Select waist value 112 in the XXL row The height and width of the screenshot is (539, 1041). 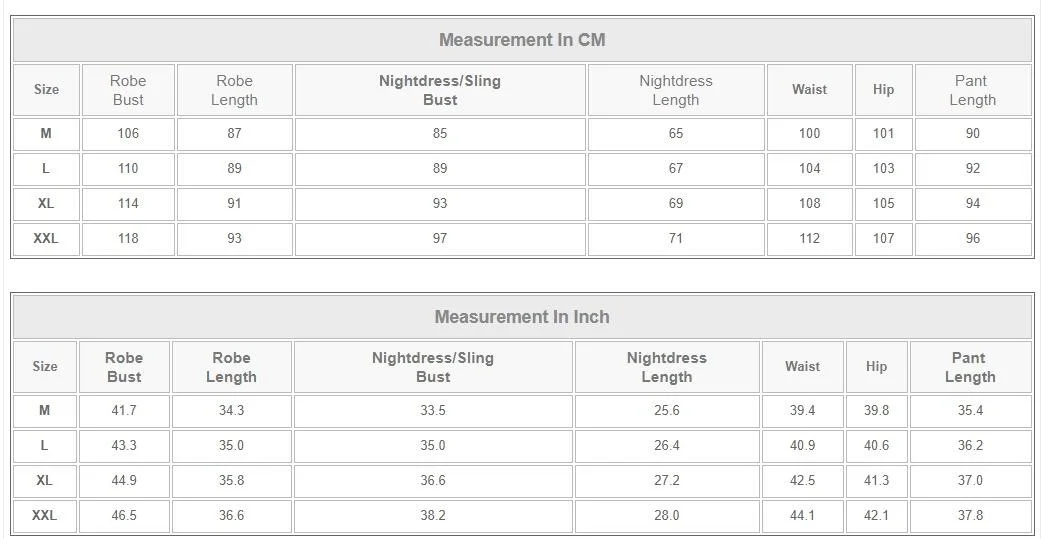(x=809, y=238)
